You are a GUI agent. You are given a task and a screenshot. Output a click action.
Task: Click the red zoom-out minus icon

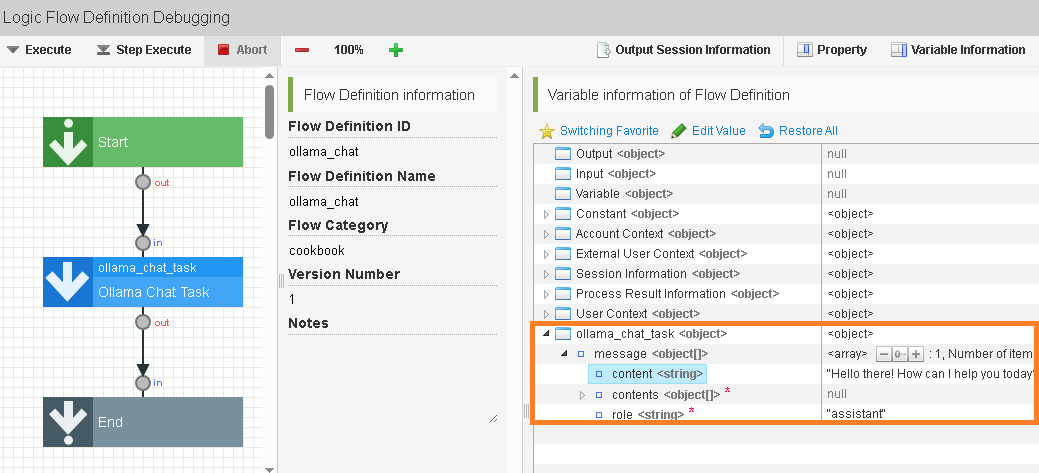[302, 50]
